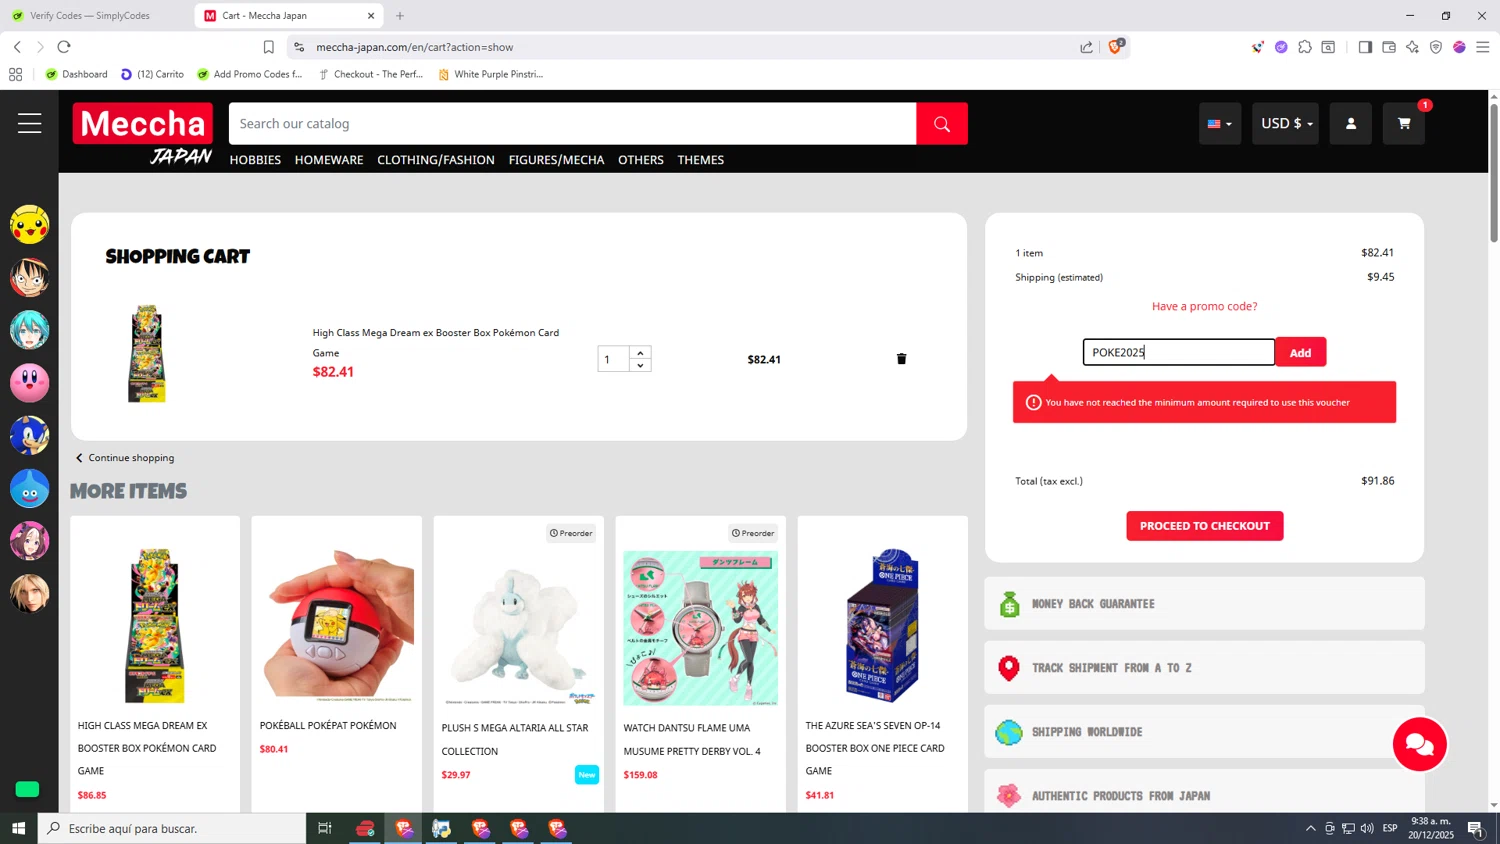Open the Azure Sea's Seven OP-14 product image
Image resolution: width=1500 pixels, height=844 pixels.
tap(883, 626)
